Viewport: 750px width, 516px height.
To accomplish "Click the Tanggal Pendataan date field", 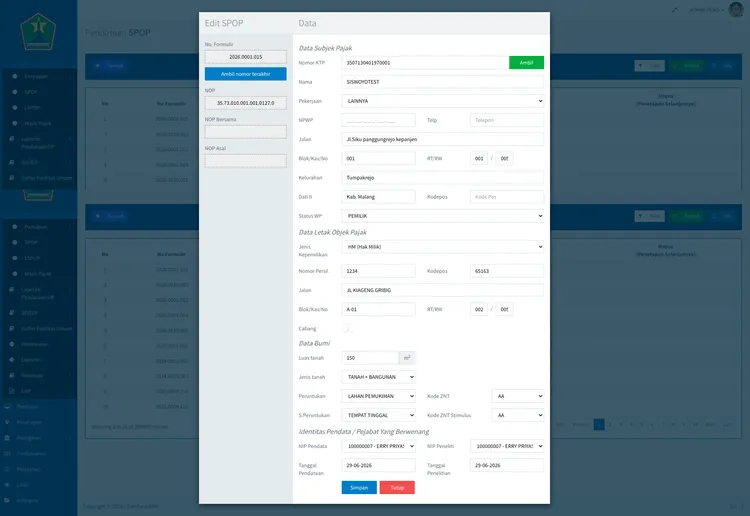I will (378, 465).
